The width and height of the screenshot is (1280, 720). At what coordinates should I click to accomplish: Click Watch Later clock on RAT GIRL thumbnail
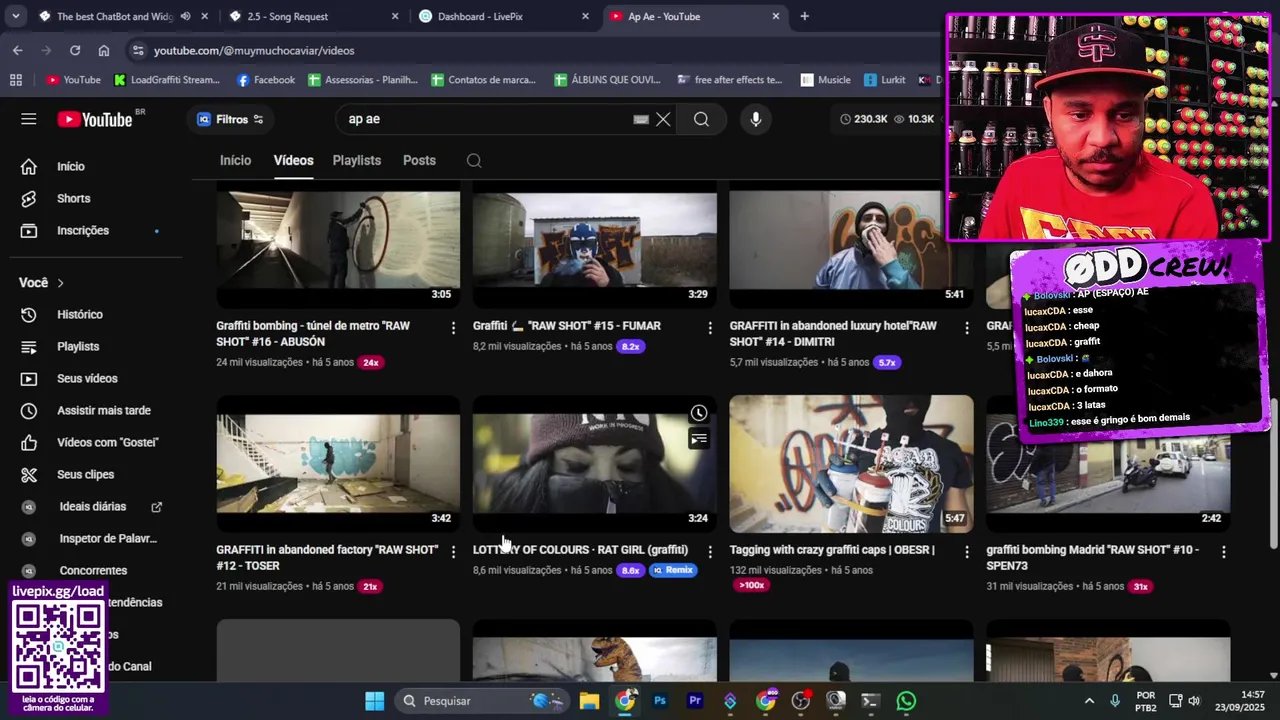[x=699, y=413]
